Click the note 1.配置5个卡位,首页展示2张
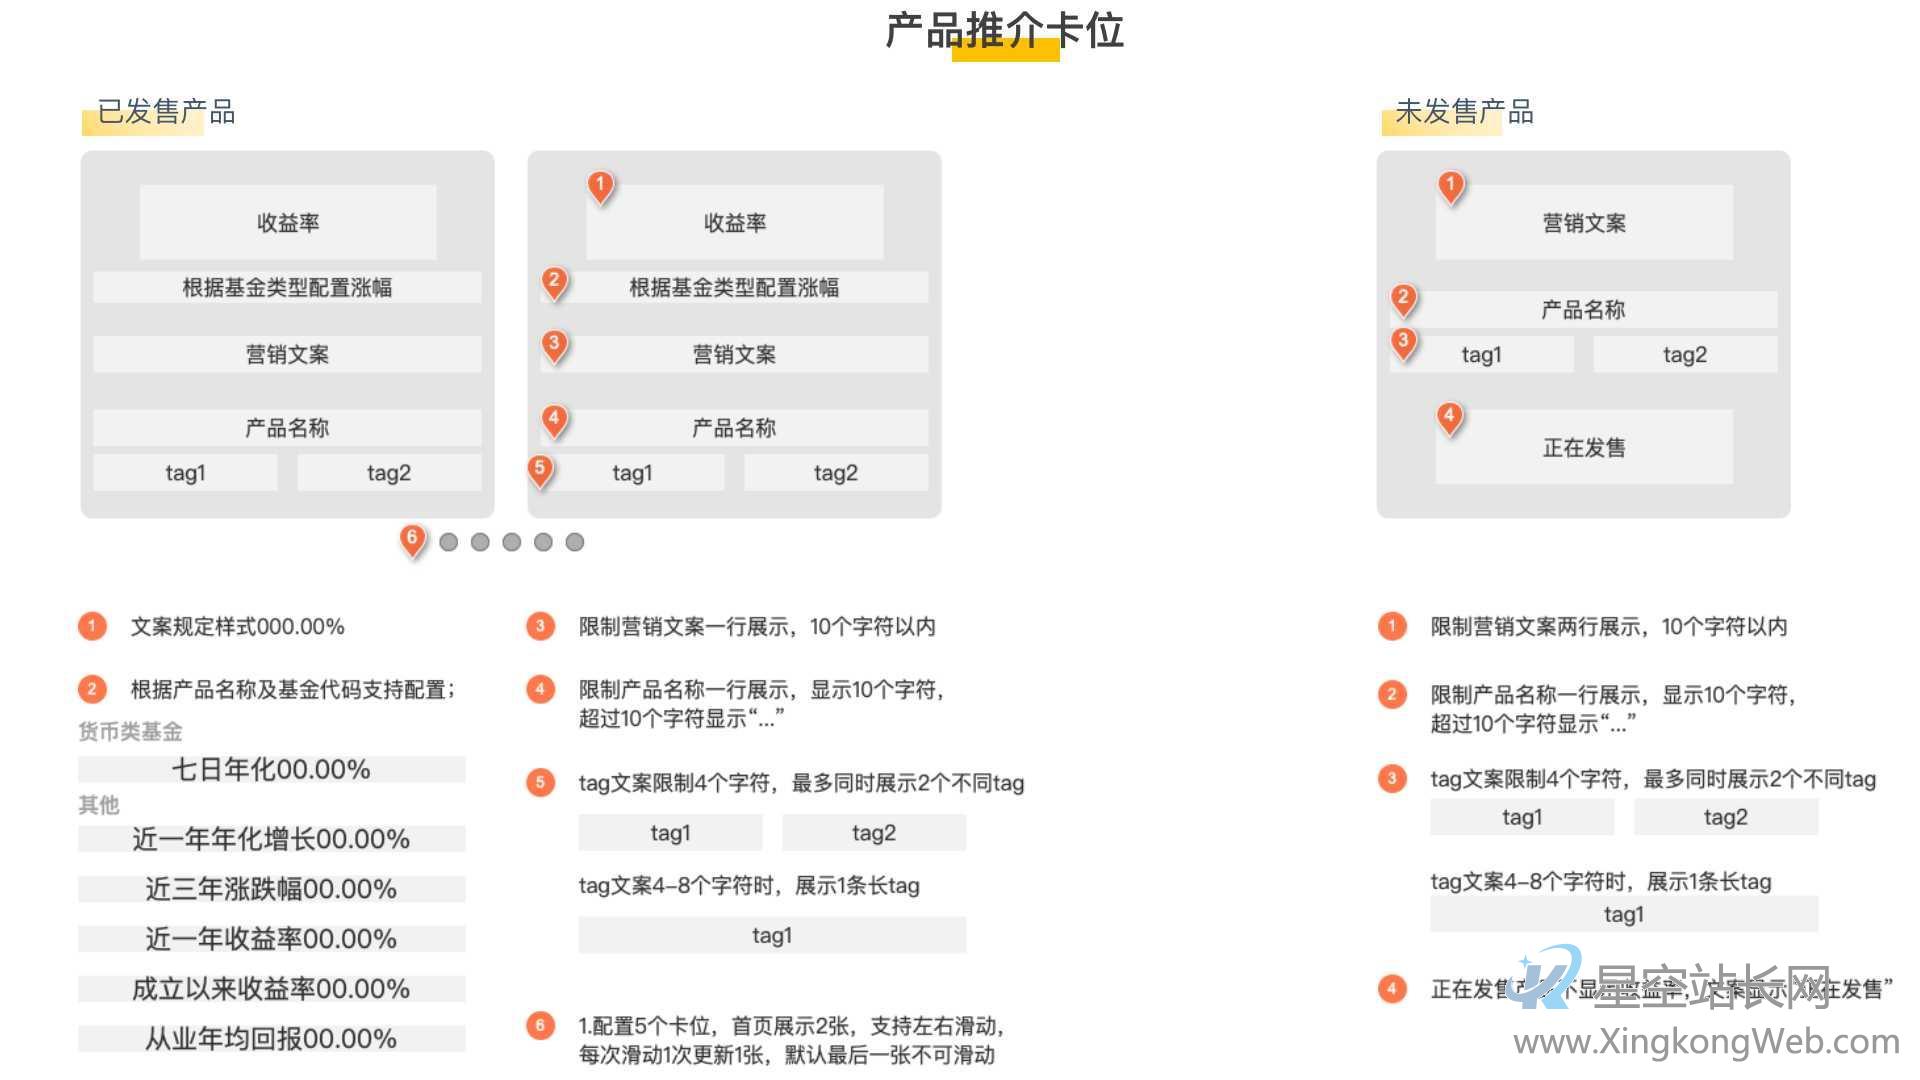This screenshot has width=1920, height=1080. (791, 1026)
